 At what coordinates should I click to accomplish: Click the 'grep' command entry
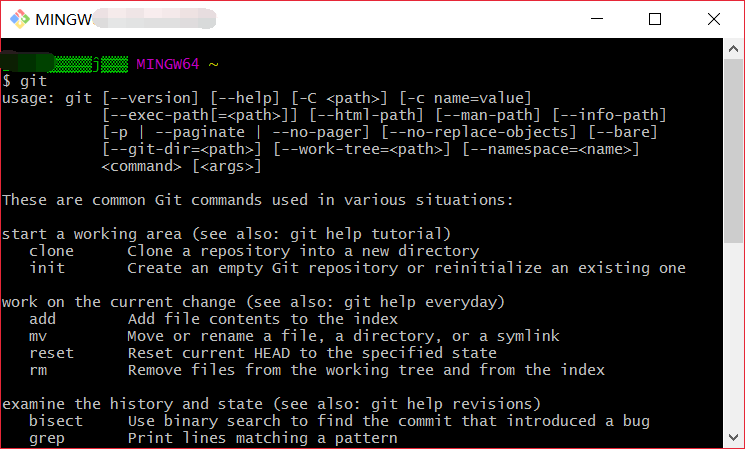(47, 439)
